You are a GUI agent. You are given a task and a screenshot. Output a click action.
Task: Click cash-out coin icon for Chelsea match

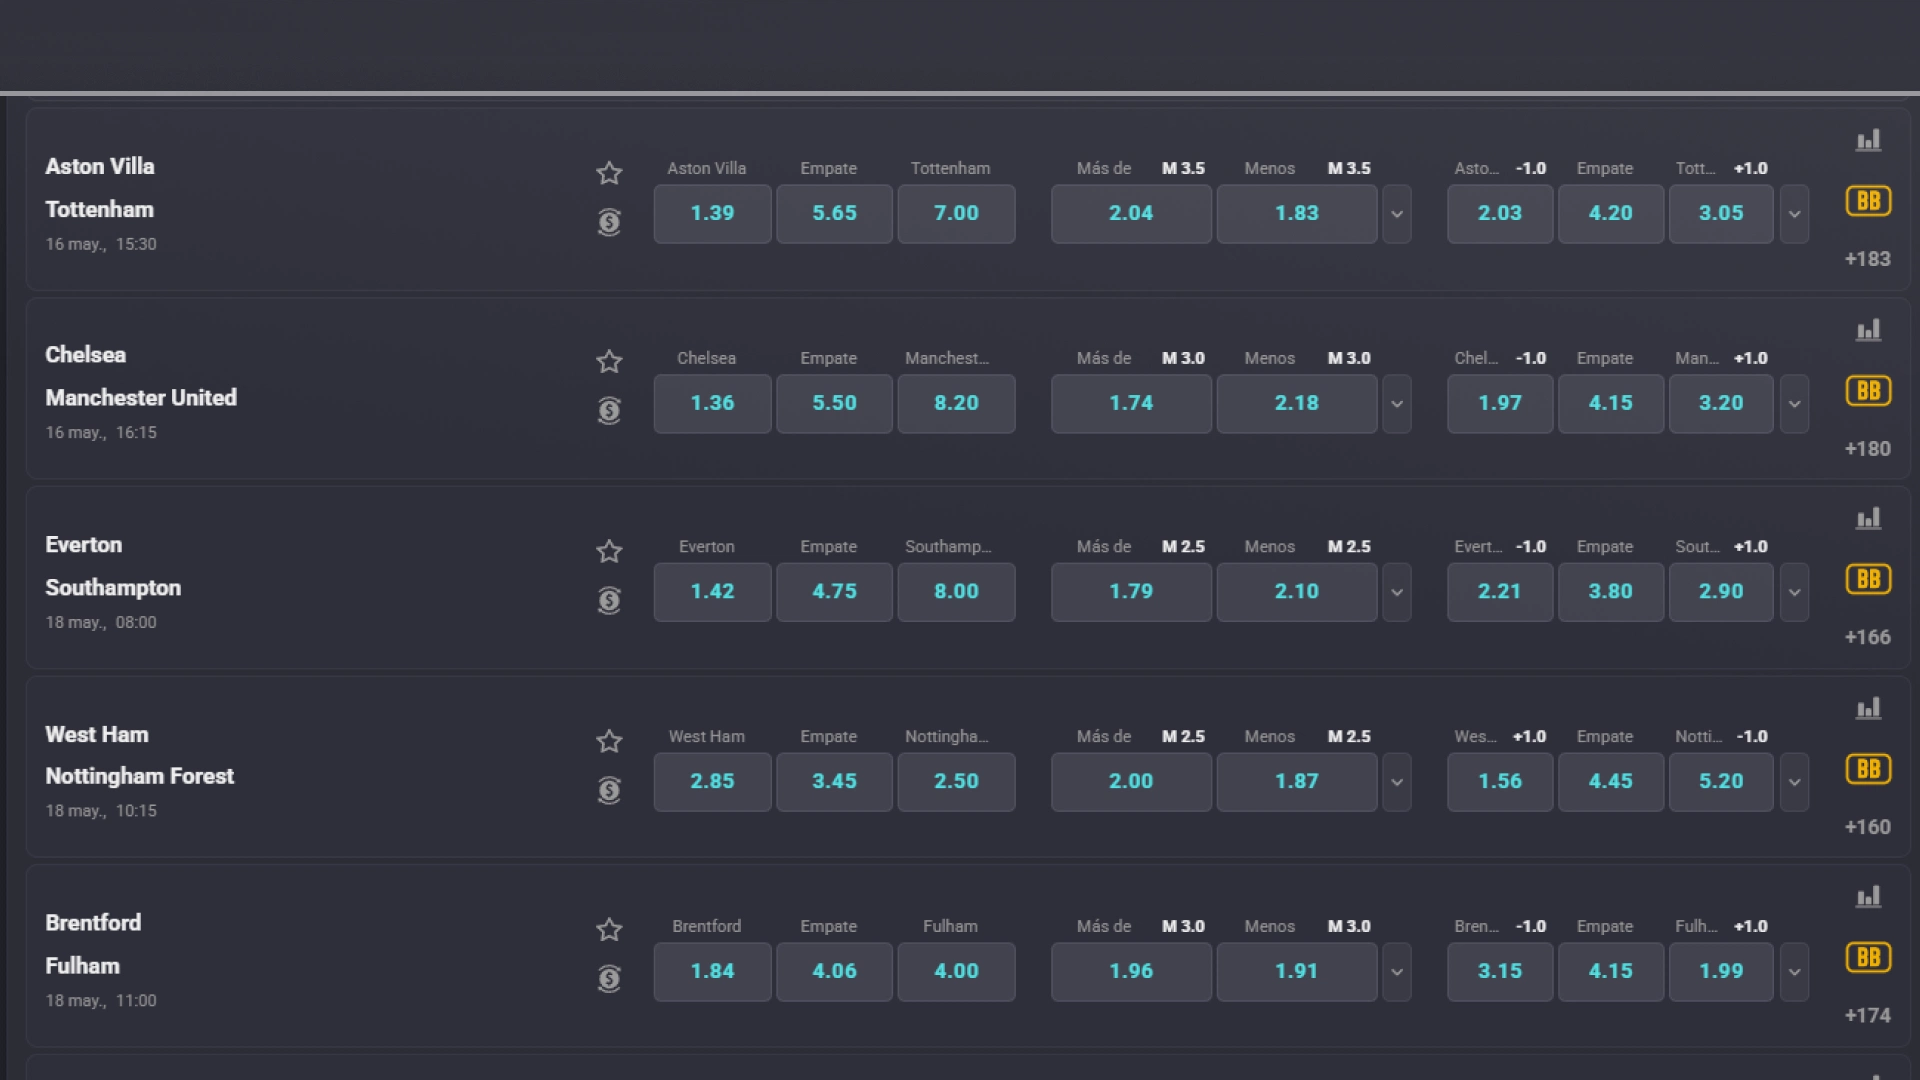pyautogui.click(x=609, y=410)
